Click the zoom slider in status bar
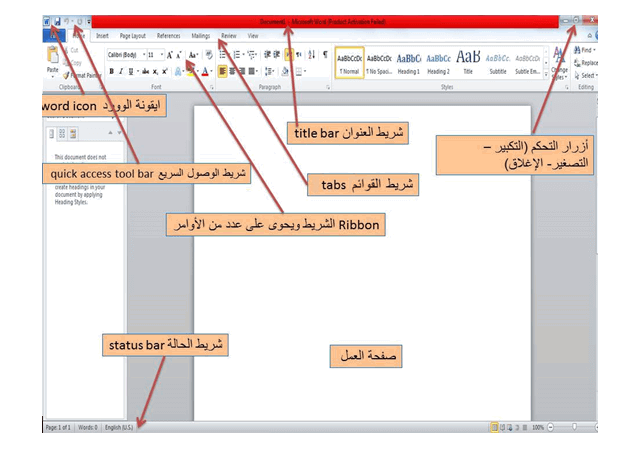This screenshot has height=450, width=631. (574, 427)
